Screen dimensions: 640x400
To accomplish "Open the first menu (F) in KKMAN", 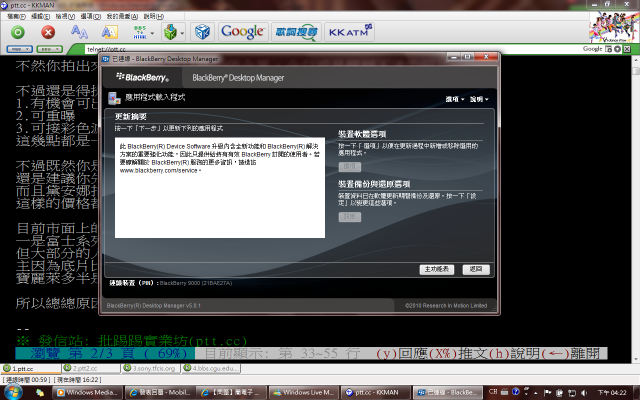I will [x=16, y=16].
